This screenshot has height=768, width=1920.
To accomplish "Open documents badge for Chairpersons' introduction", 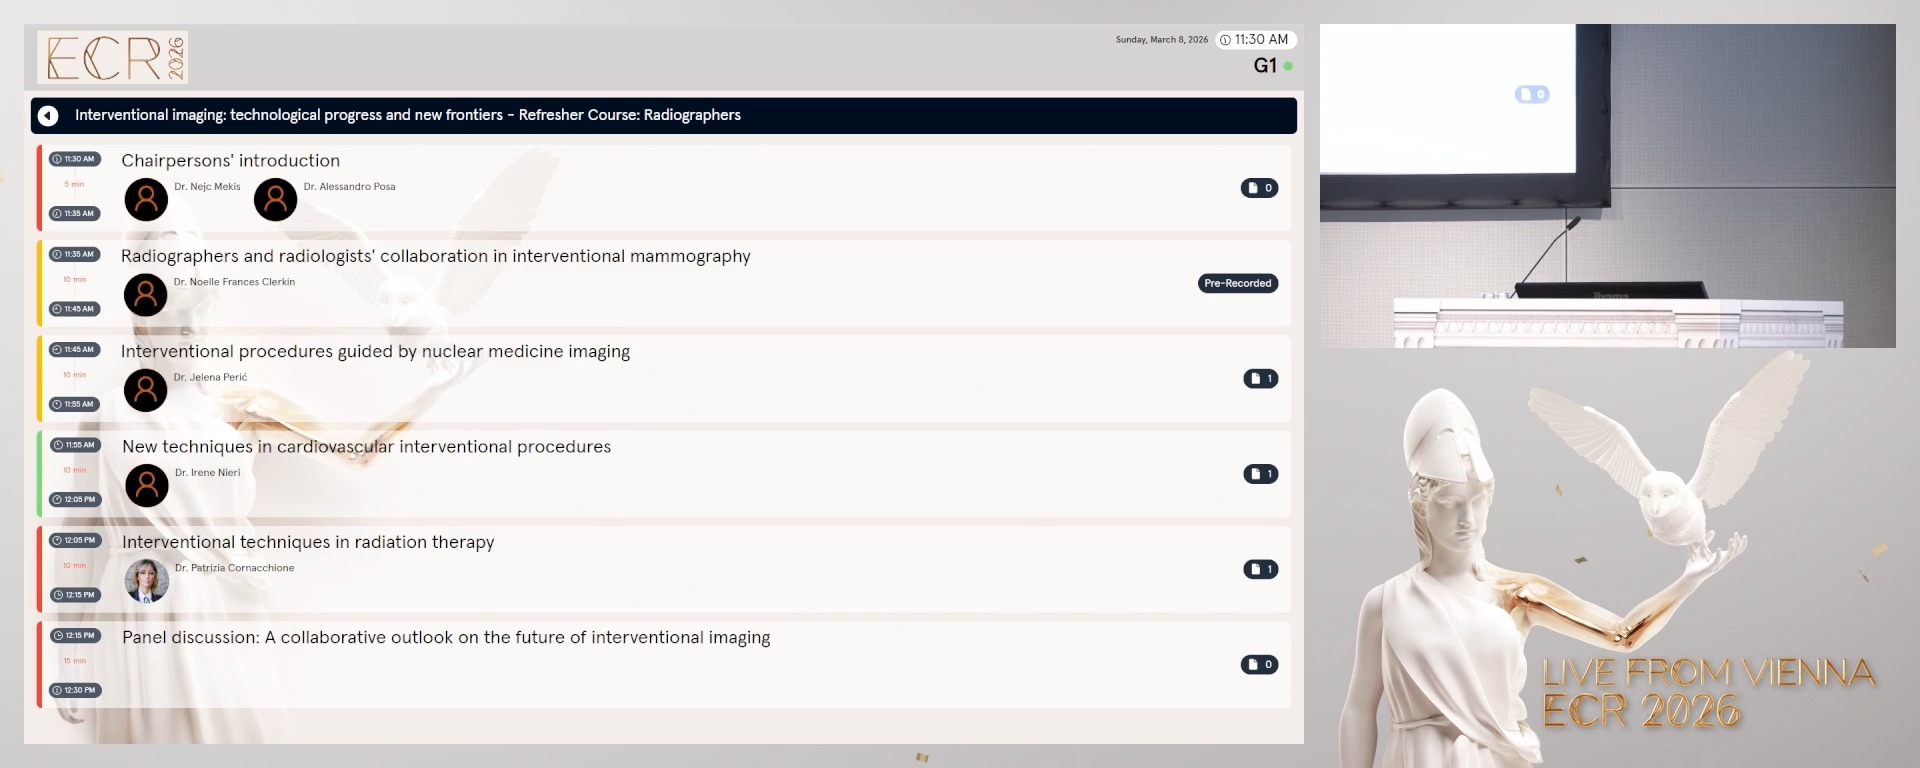I will click(x=1259, y=188).
